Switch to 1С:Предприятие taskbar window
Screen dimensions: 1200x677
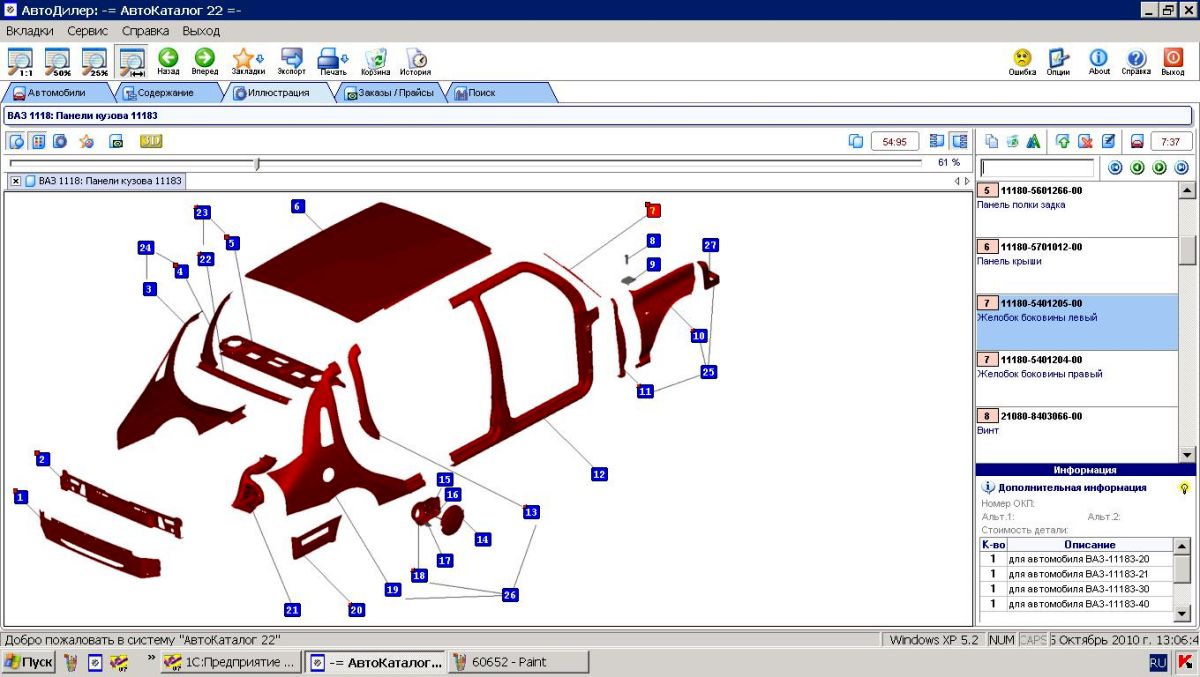231,662
